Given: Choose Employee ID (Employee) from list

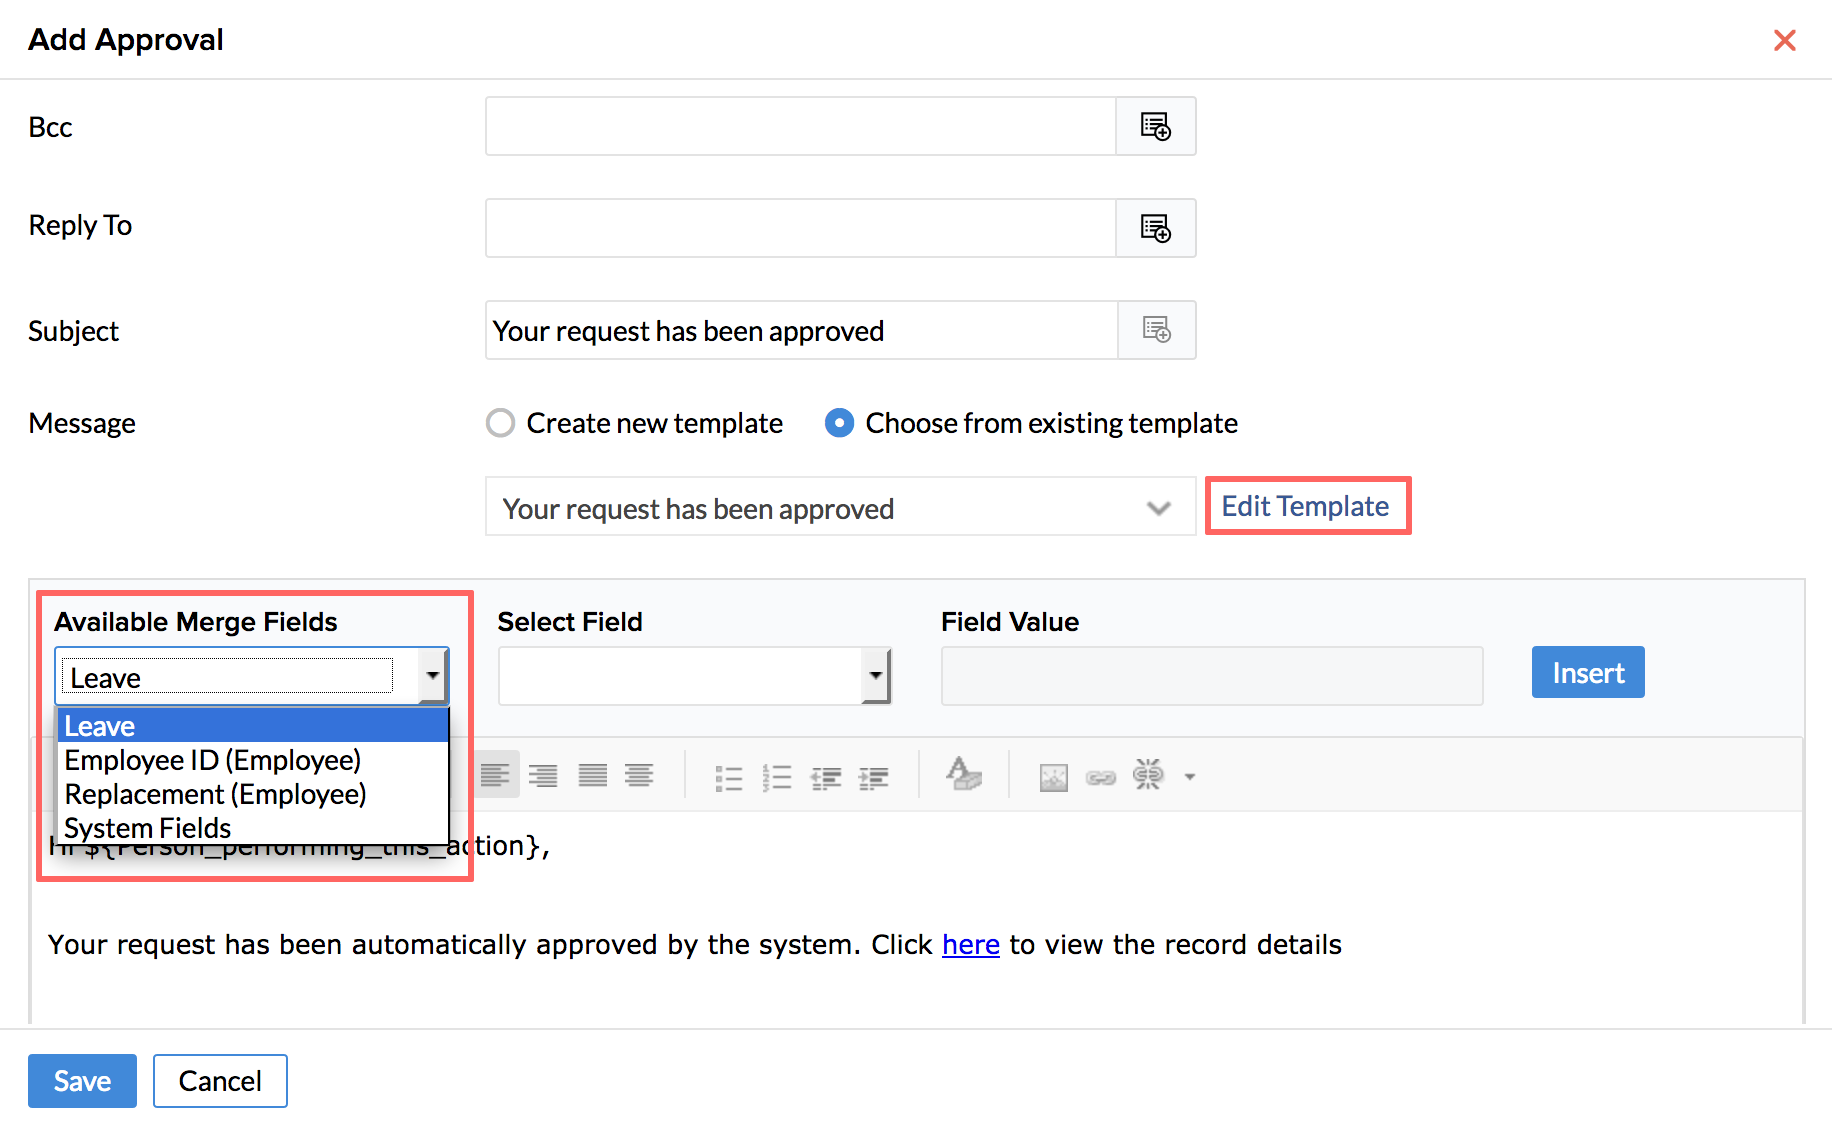Looking at the screenshot, I should [212, 760].
